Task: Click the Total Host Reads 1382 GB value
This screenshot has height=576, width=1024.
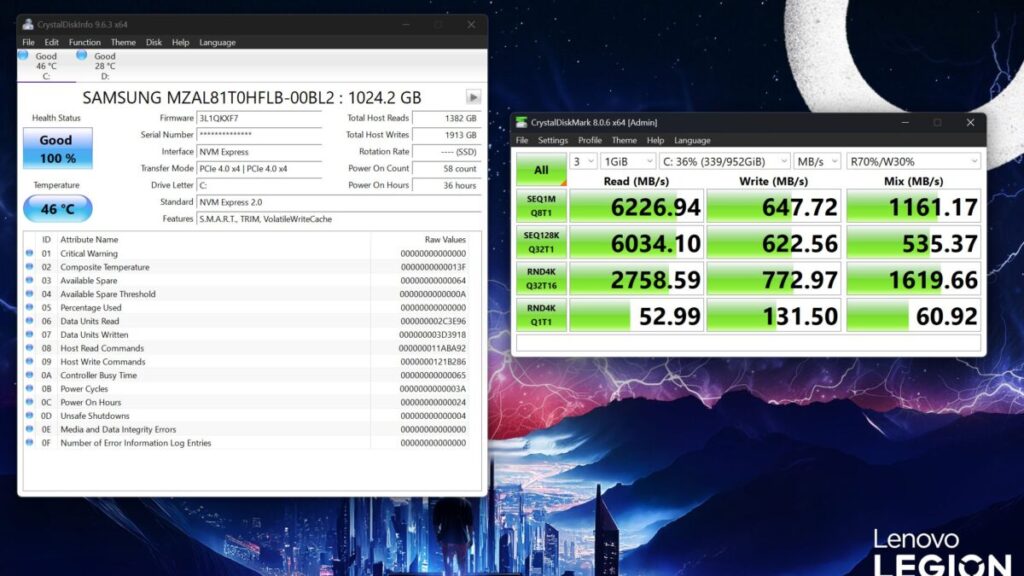Action: tap(446, 118)
